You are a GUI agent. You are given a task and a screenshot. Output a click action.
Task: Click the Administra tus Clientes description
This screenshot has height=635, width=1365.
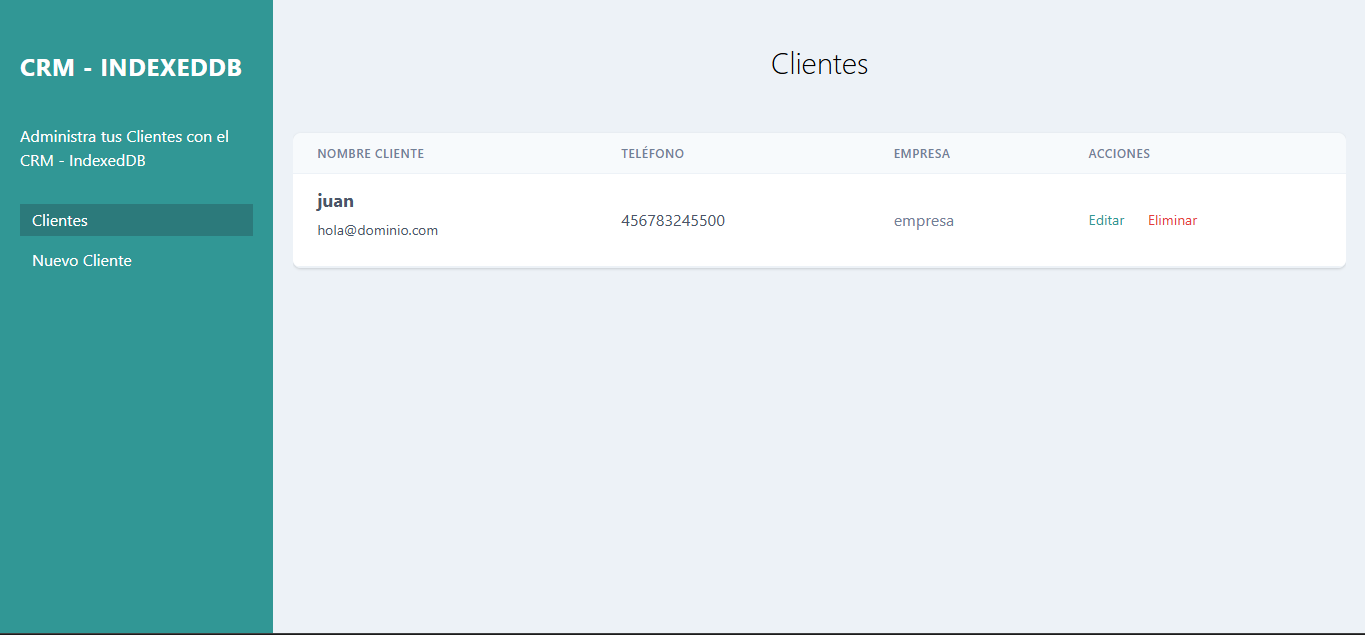[125, 148]
